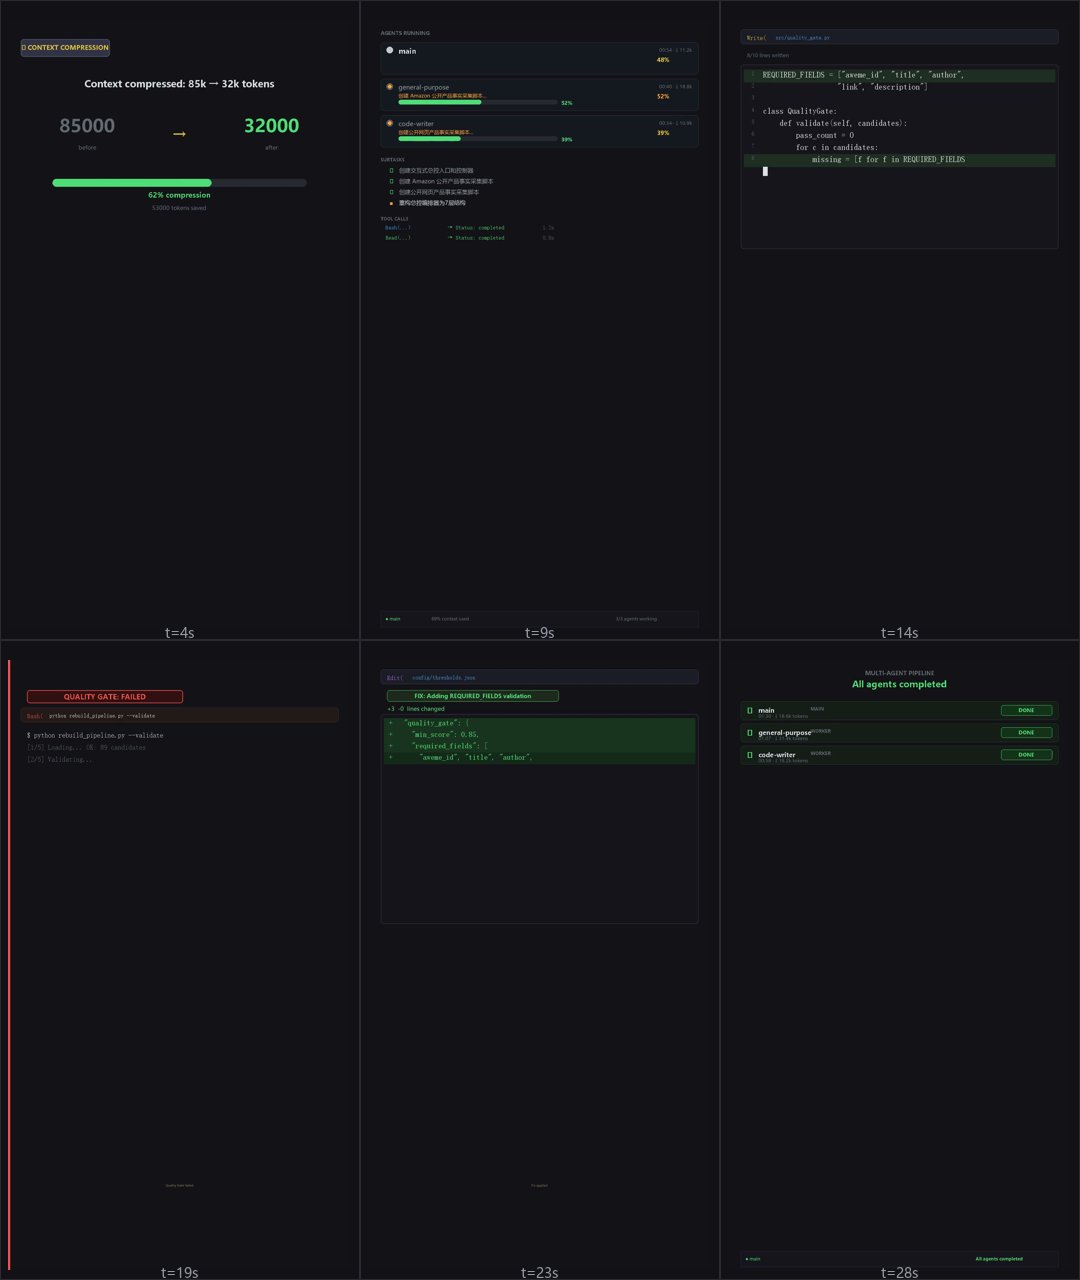The image size is (1080, 1280).
Task: Click the '+3 -0 lines changed' label
Action: tap(416, 709)
